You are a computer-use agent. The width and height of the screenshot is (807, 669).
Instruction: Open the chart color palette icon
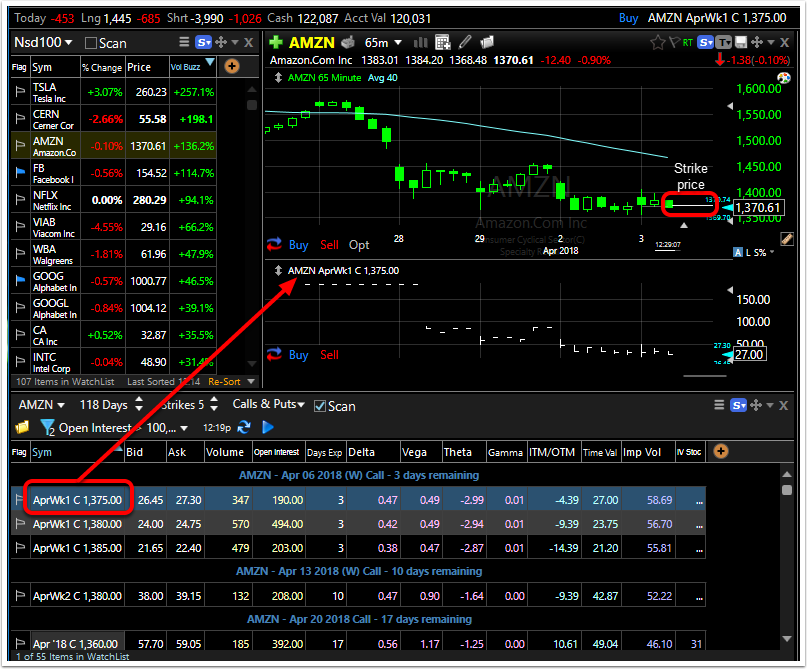[x=783, y=78]
